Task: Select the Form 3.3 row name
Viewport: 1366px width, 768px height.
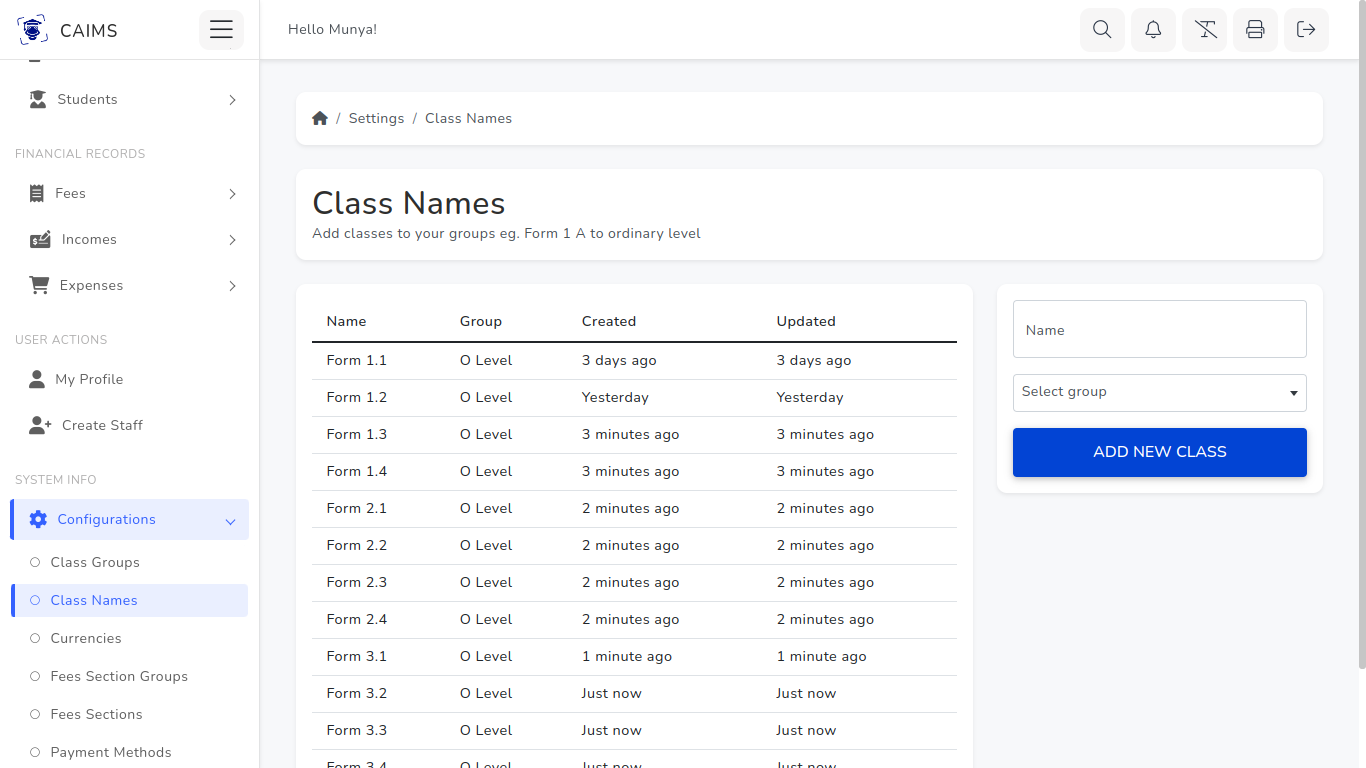Action: click(356, 730)
